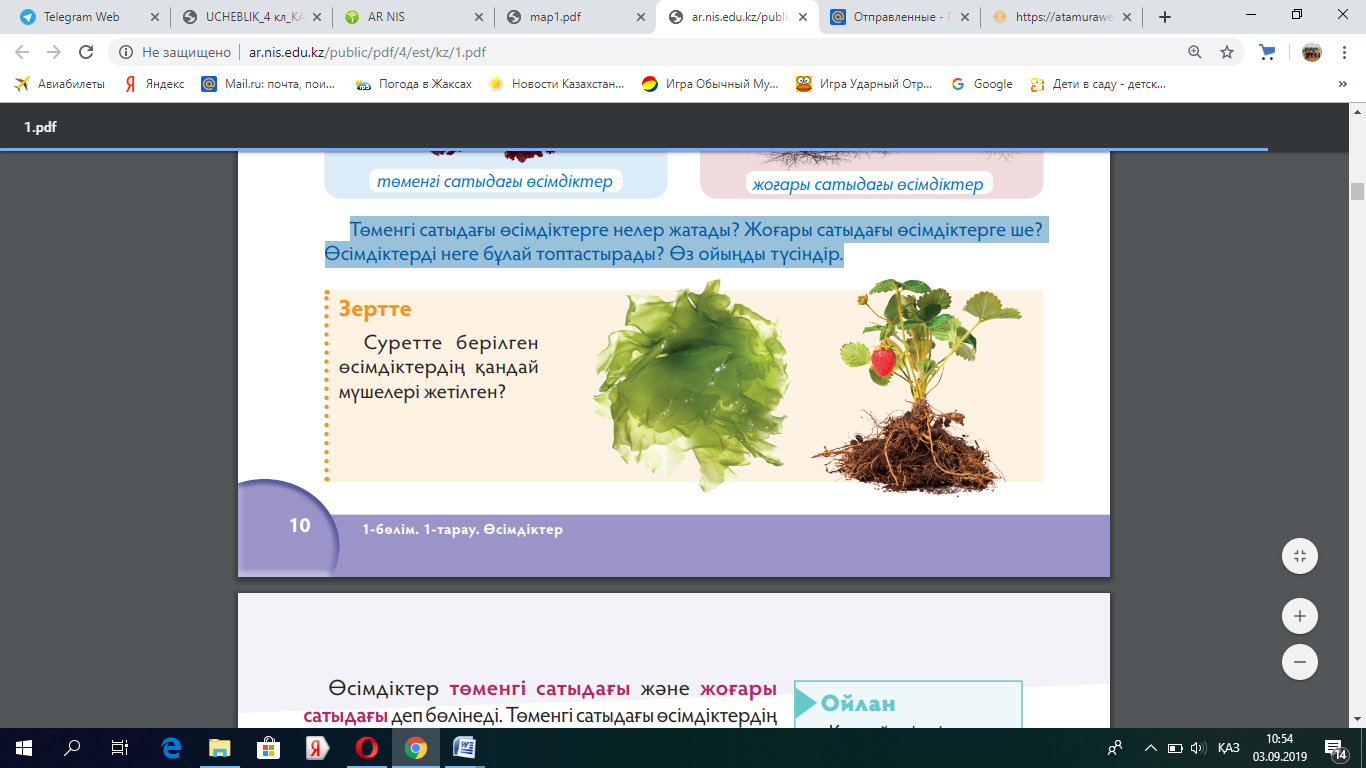Open the People icon in the taskbar
This screenshot has width=1366, height=768.
(1115, 748)
